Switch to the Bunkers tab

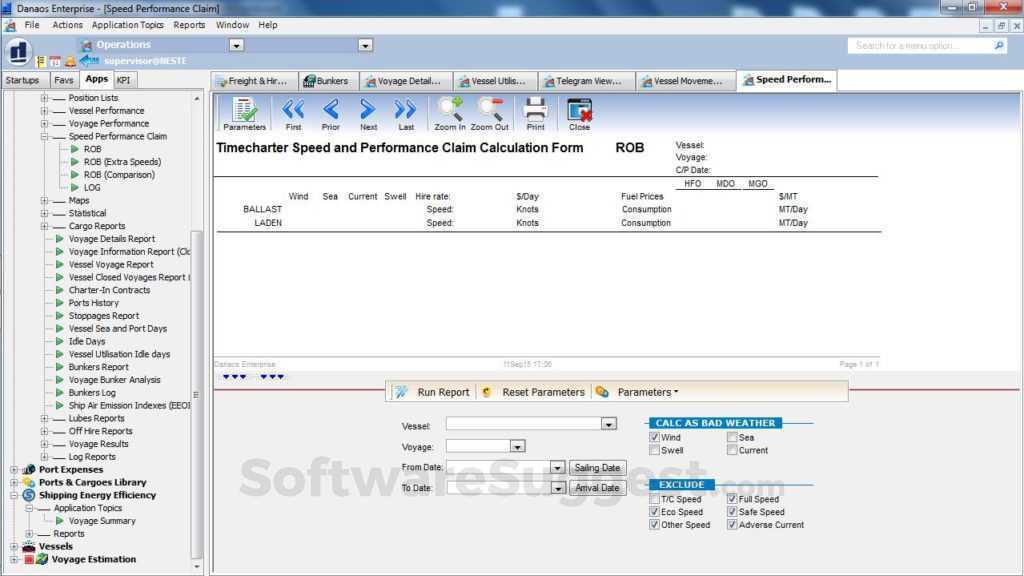click(328, 80)
